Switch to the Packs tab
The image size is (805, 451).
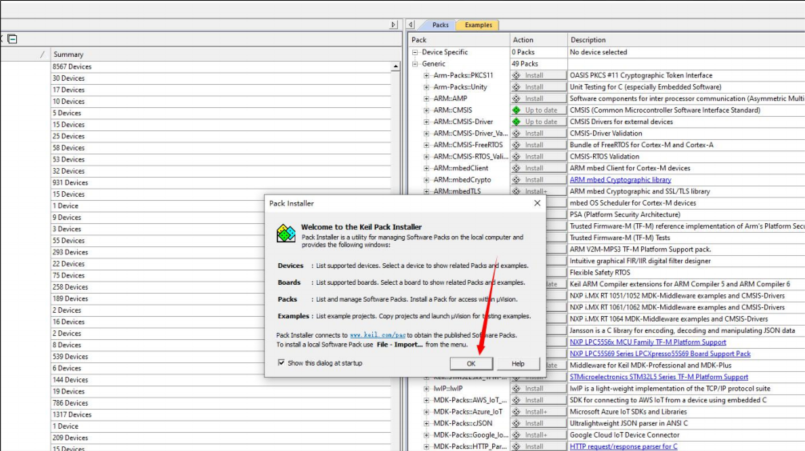click(x=440, y=25)
